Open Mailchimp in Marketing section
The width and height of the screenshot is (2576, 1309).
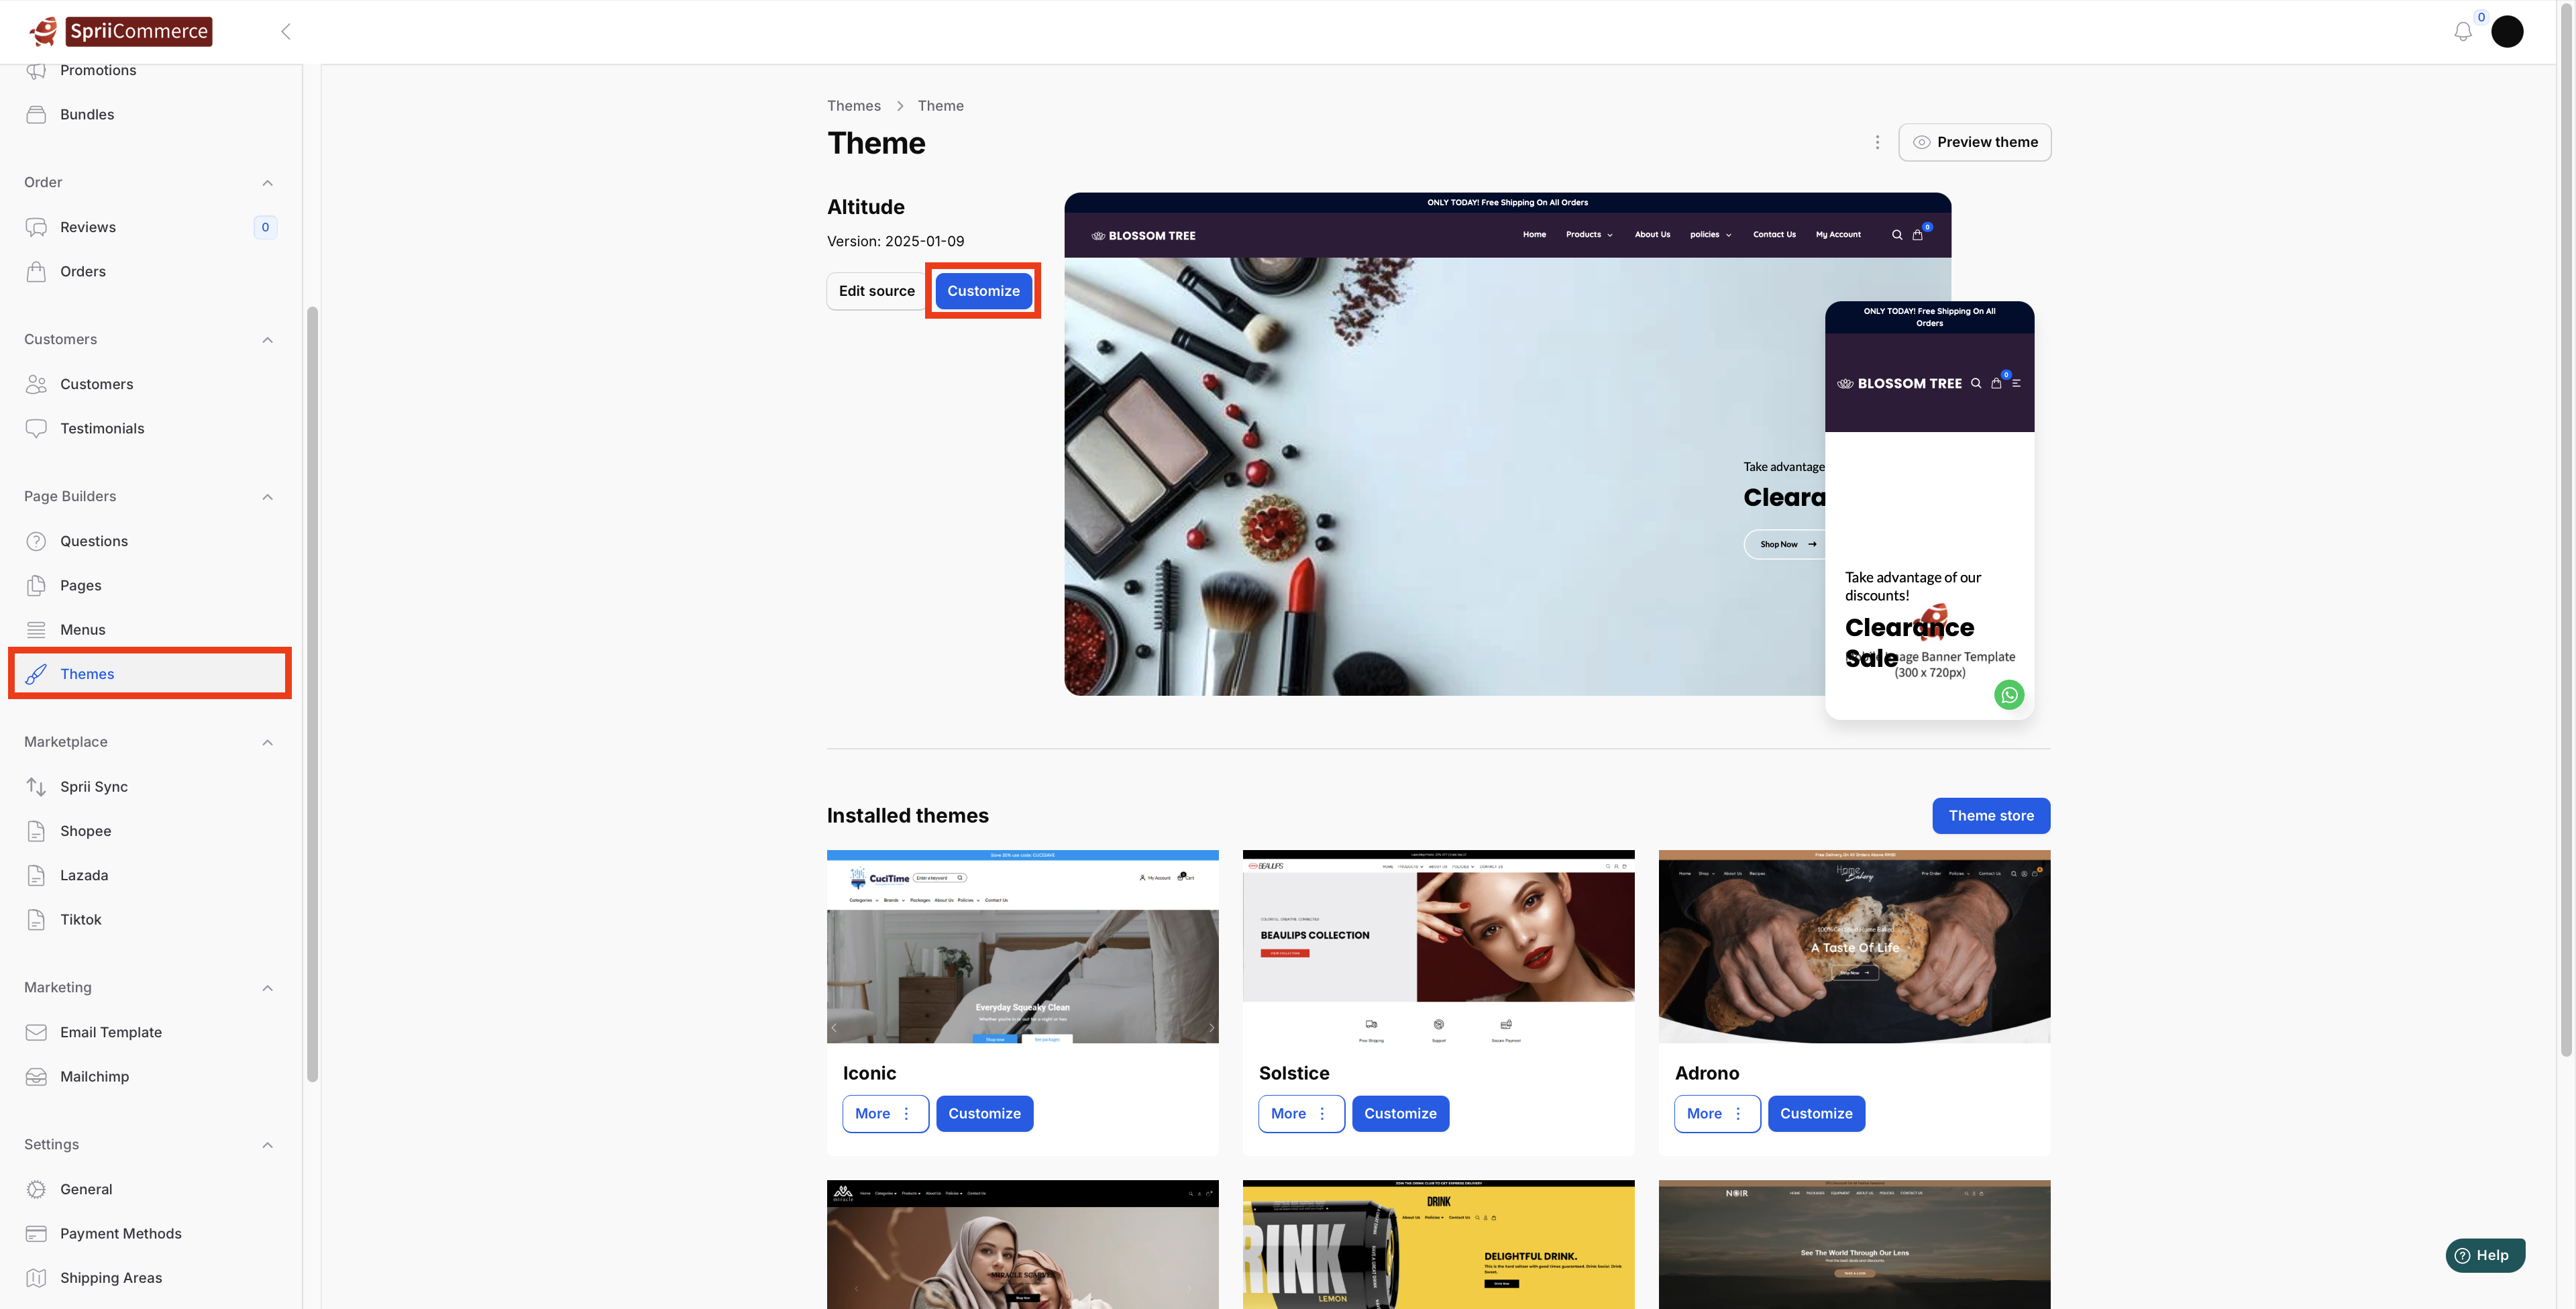pyautogui.click(x=94, y=1076)
